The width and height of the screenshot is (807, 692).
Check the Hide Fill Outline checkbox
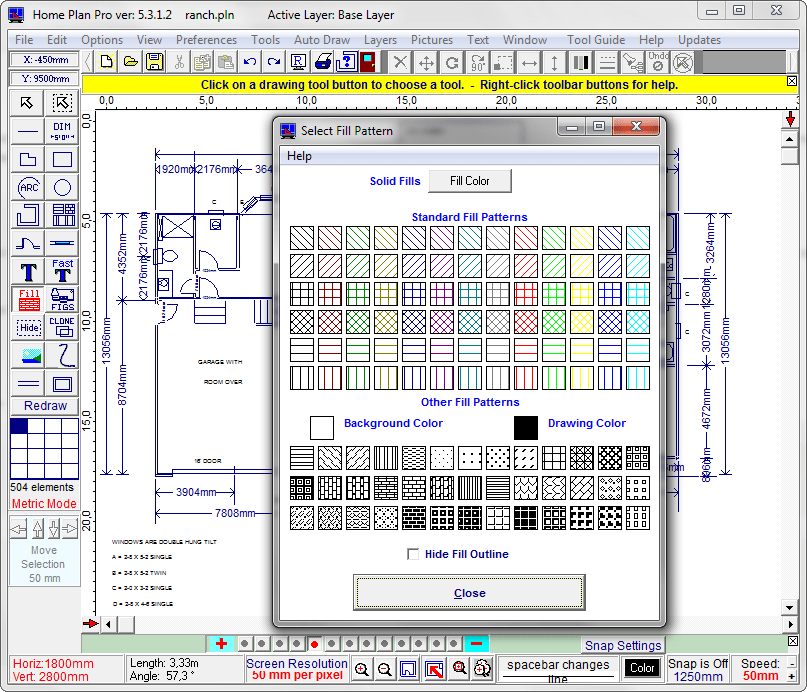click(413, 554)
